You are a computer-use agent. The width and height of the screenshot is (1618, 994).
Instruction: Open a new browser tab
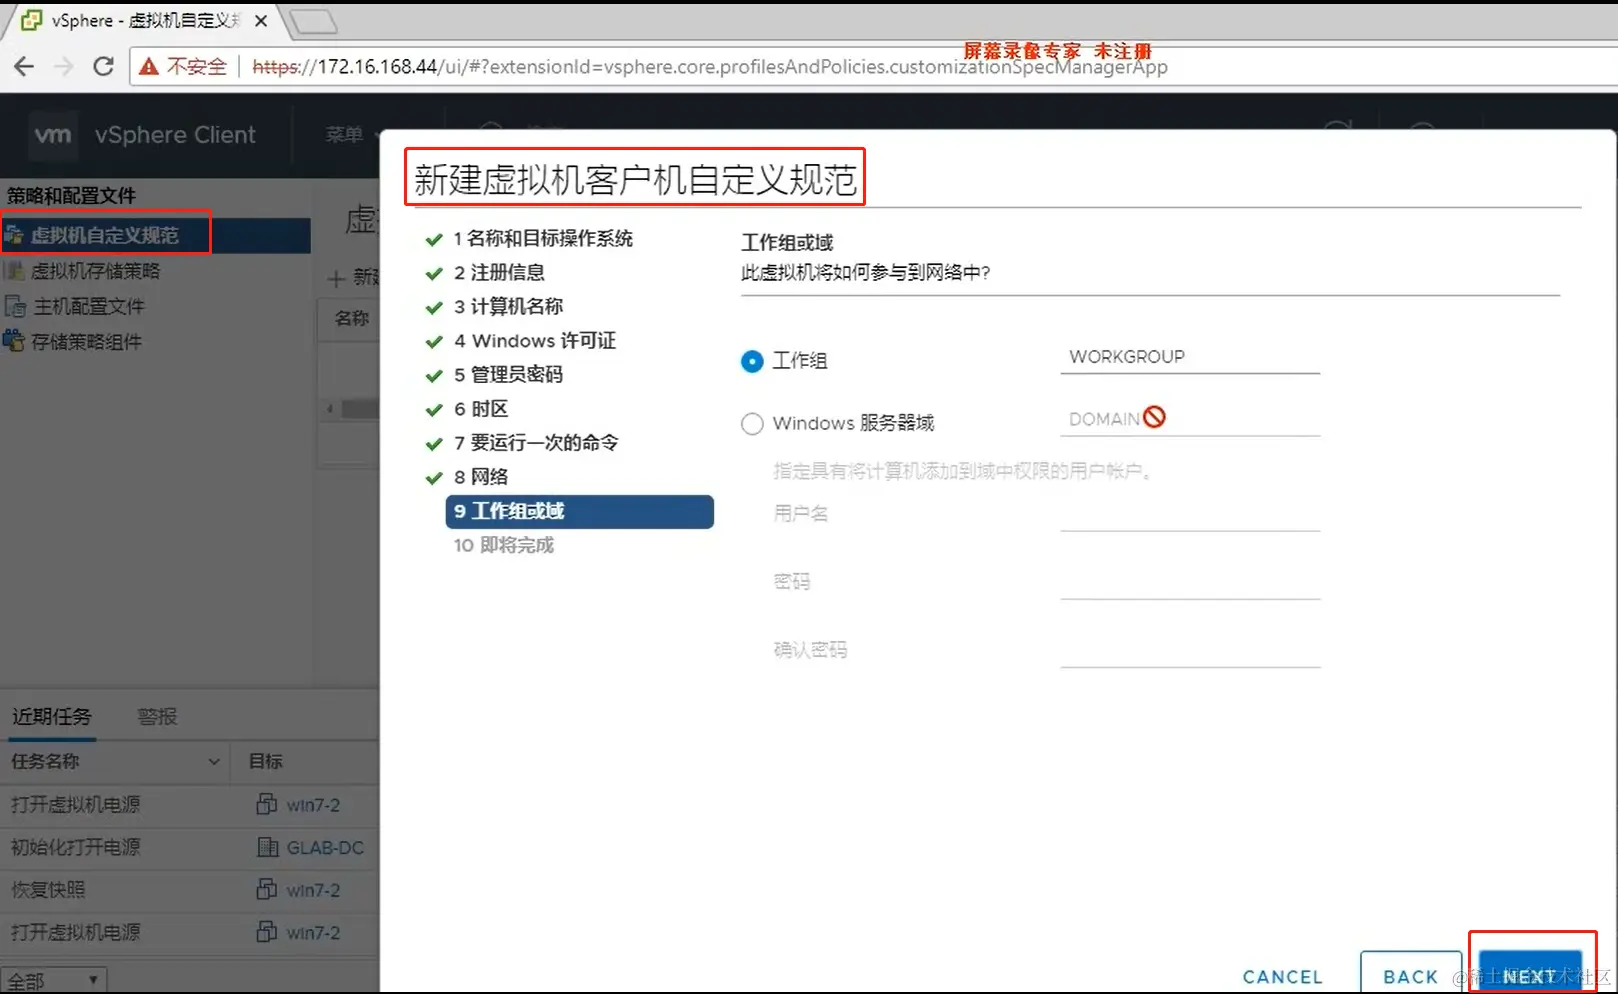pyautogui.click(x=313, y=20)
